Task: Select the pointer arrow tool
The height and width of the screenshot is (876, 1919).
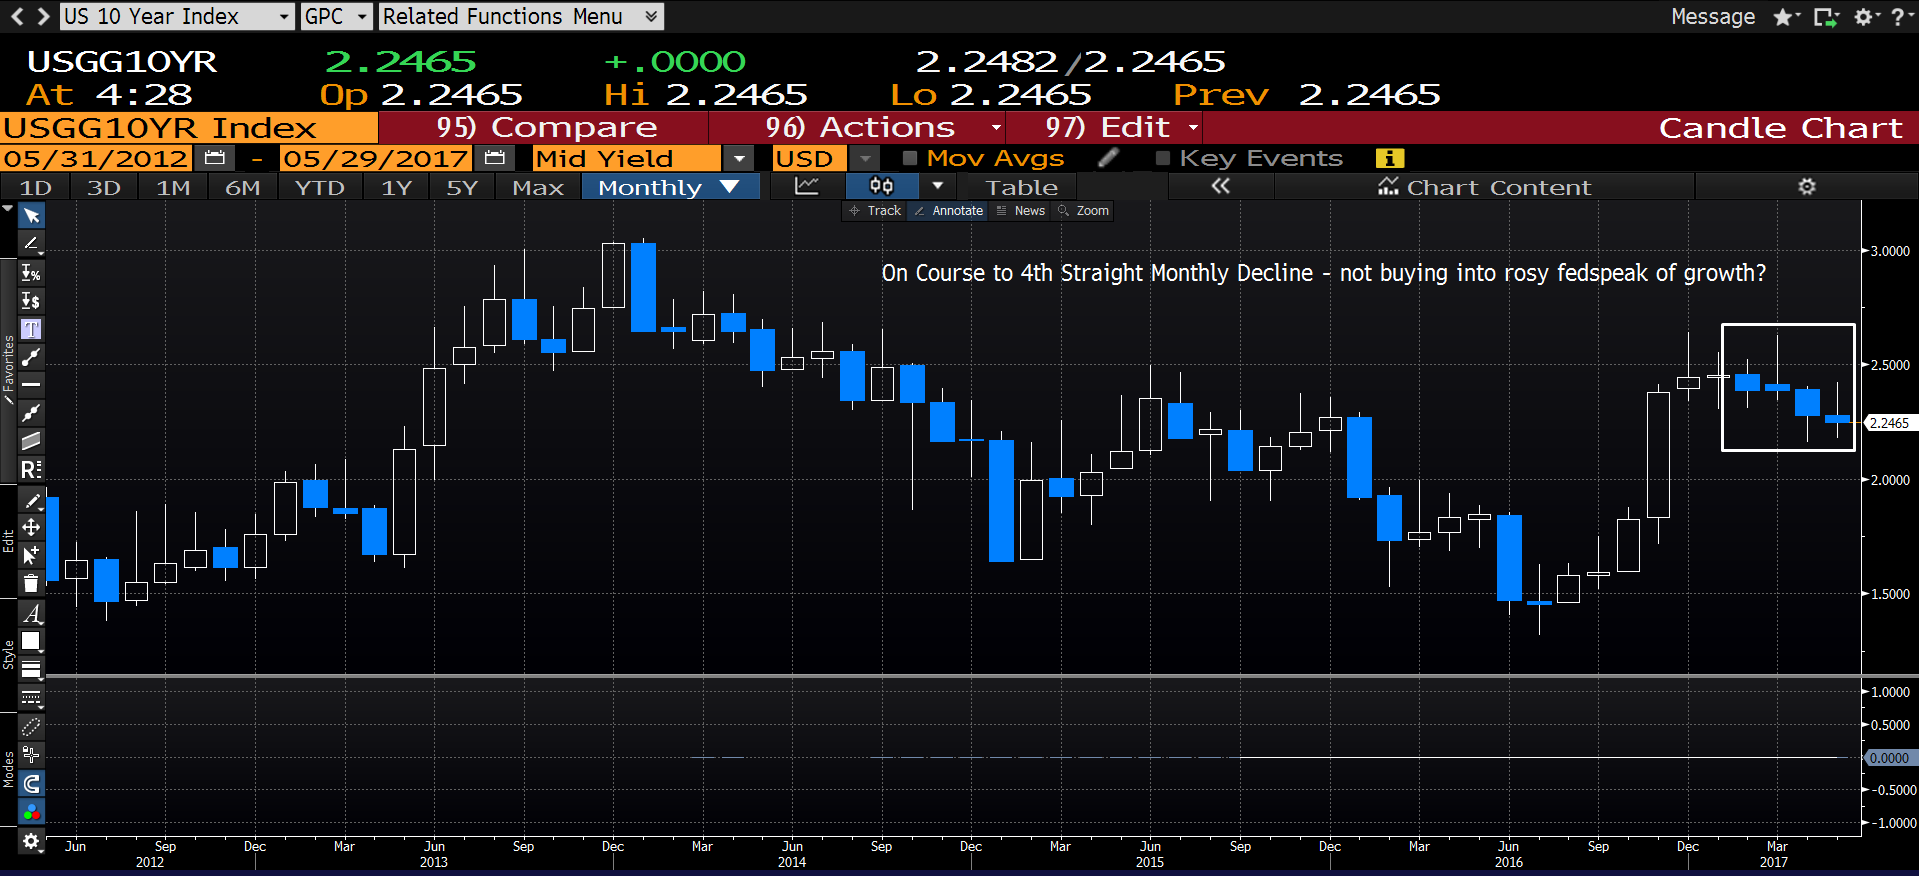Action: 31,216
